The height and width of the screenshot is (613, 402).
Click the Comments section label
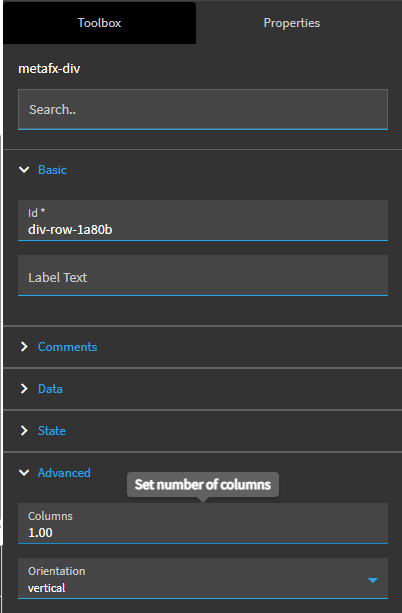[x=67, y=347]
